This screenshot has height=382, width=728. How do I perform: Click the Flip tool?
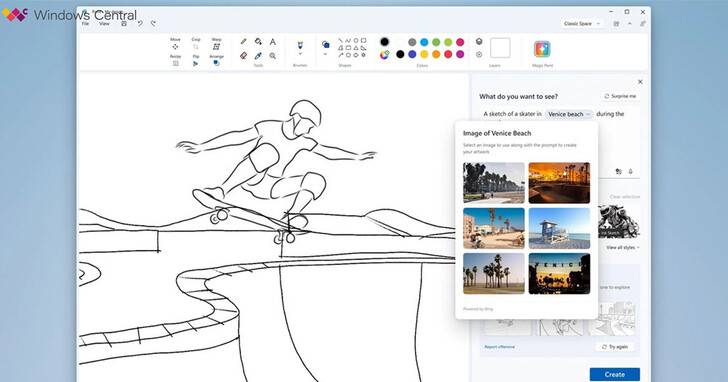tap(195, 60)
